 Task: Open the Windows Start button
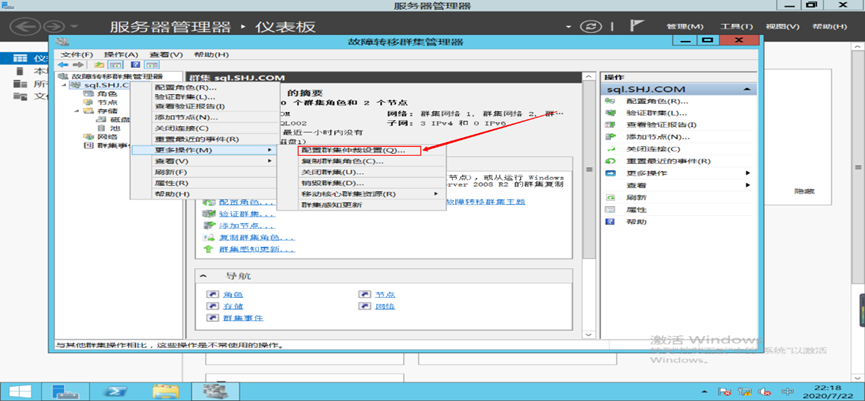(x=22, y=391)
